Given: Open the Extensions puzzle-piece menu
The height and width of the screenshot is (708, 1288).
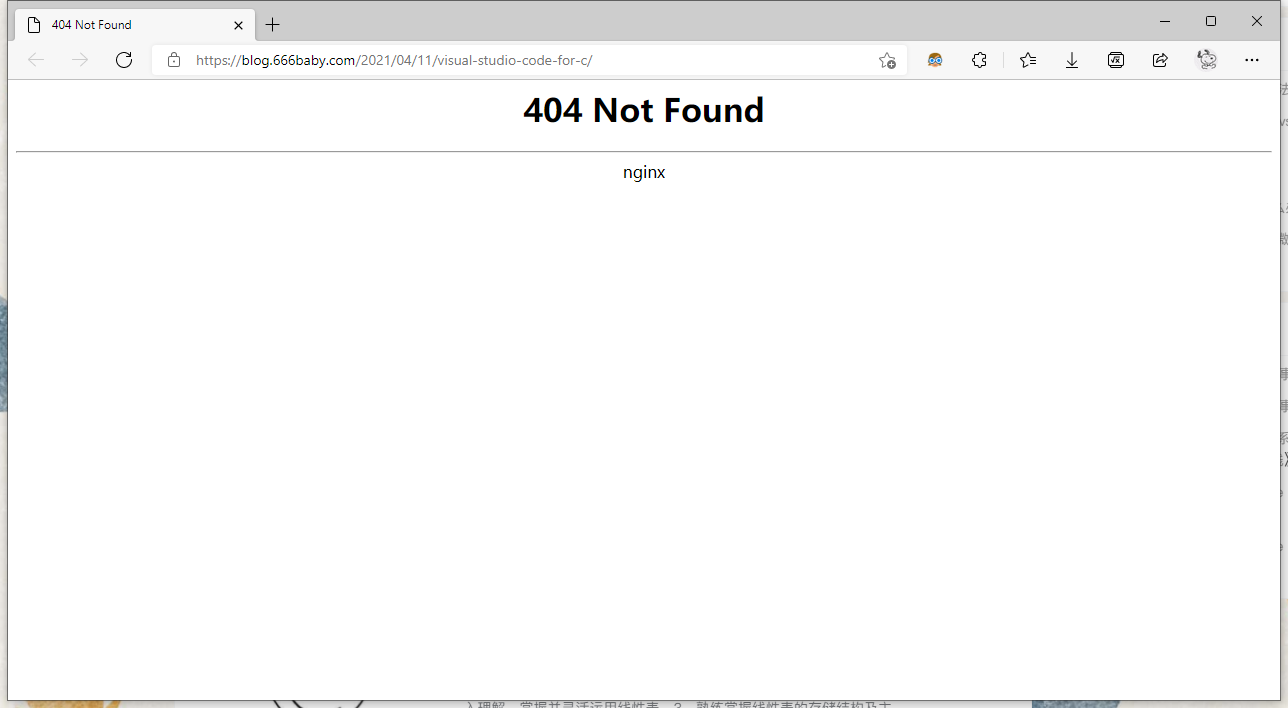Looking at the screenshot, I should tap(979, 60).
